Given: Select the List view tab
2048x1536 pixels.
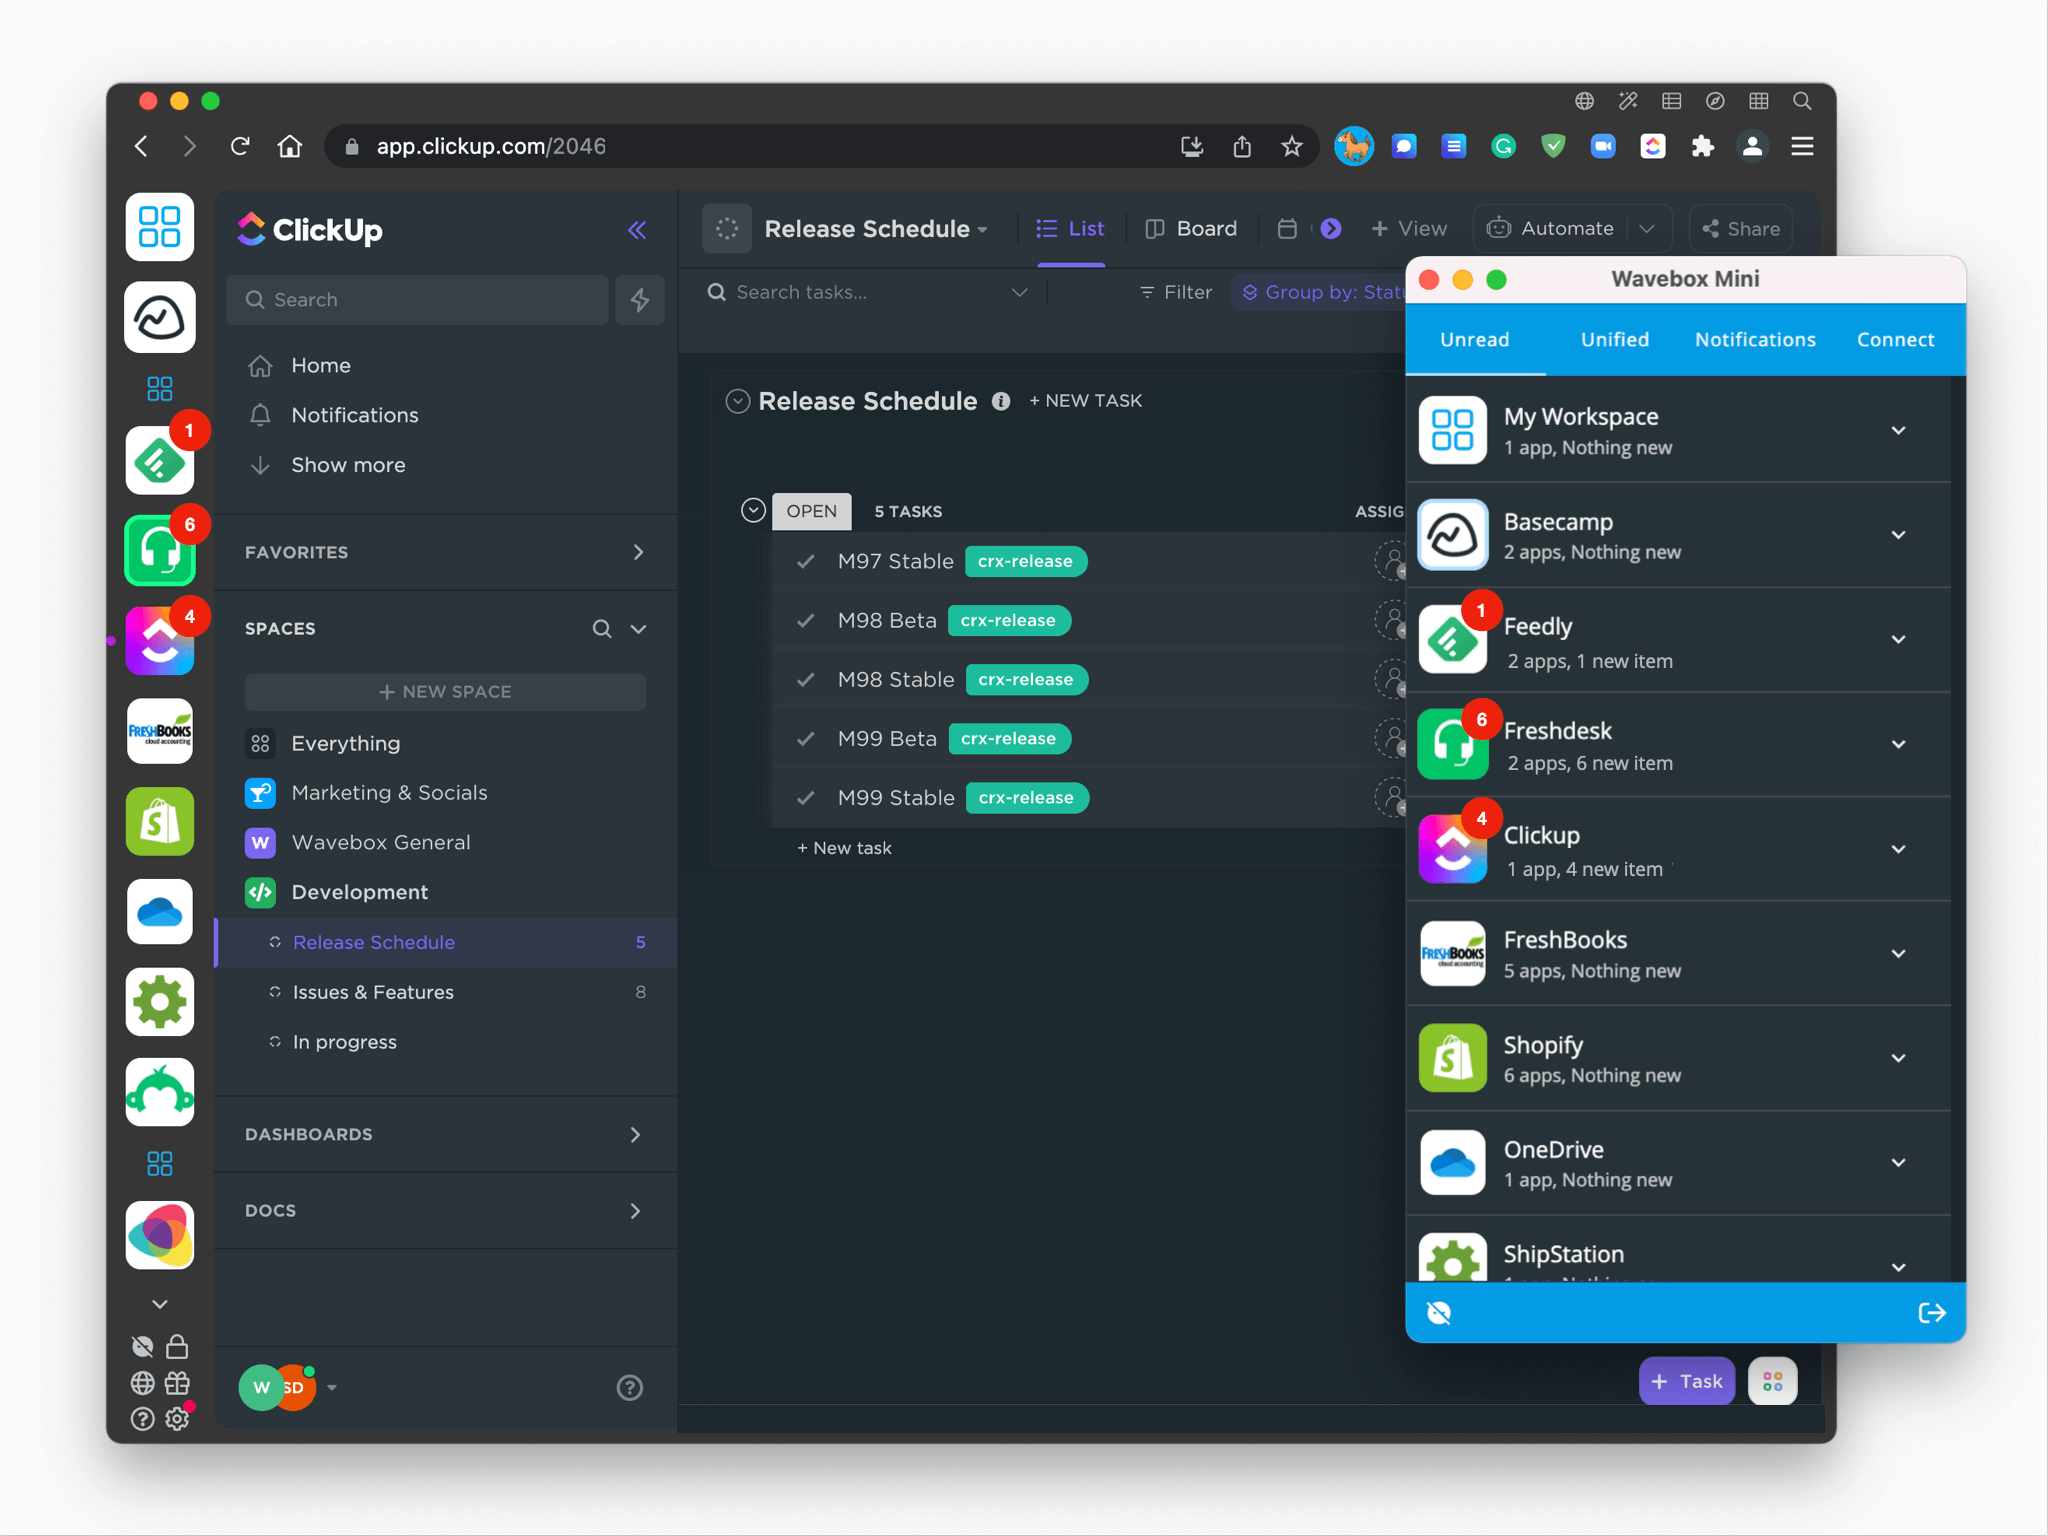Looking at the screenshot, I should [x=1071, y=229].
